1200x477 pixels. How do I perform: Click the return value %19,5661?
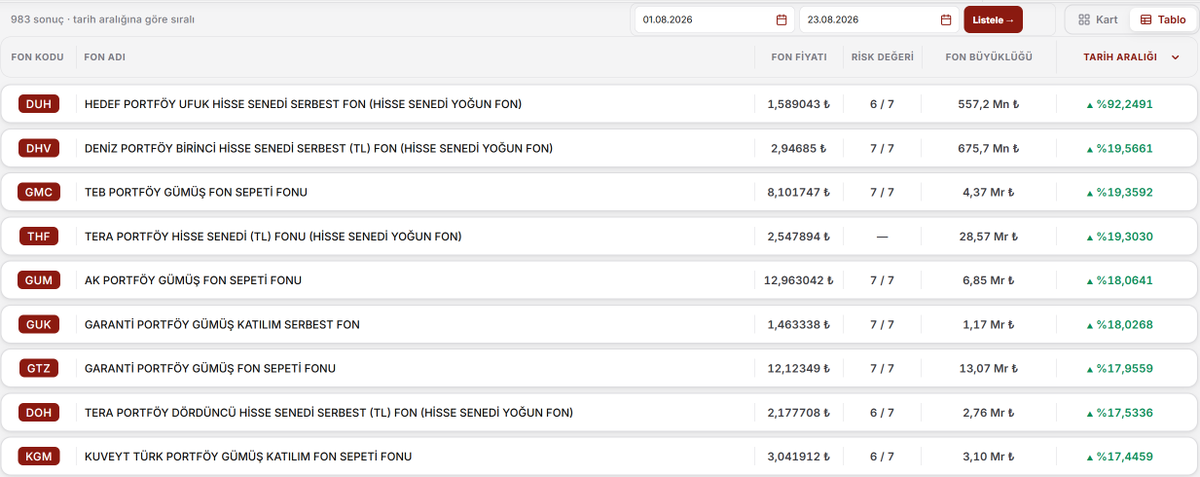[x=1119, y=148]
